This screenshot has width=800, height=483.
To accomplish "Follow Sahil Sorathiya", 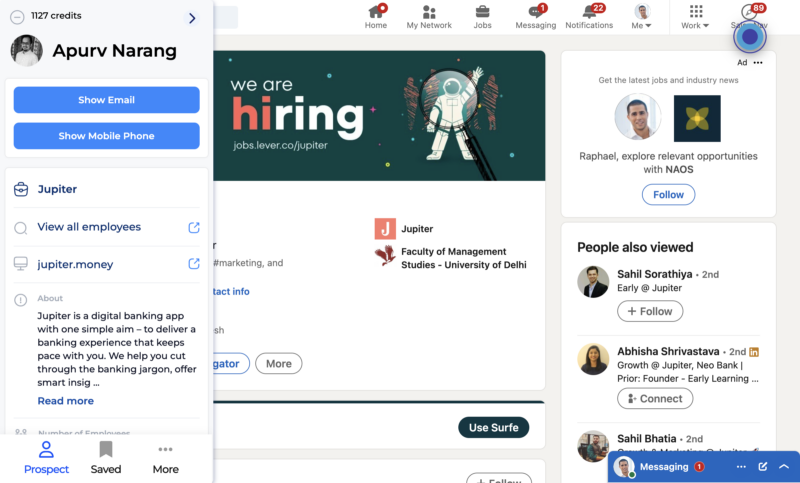I will coord(650,311).
